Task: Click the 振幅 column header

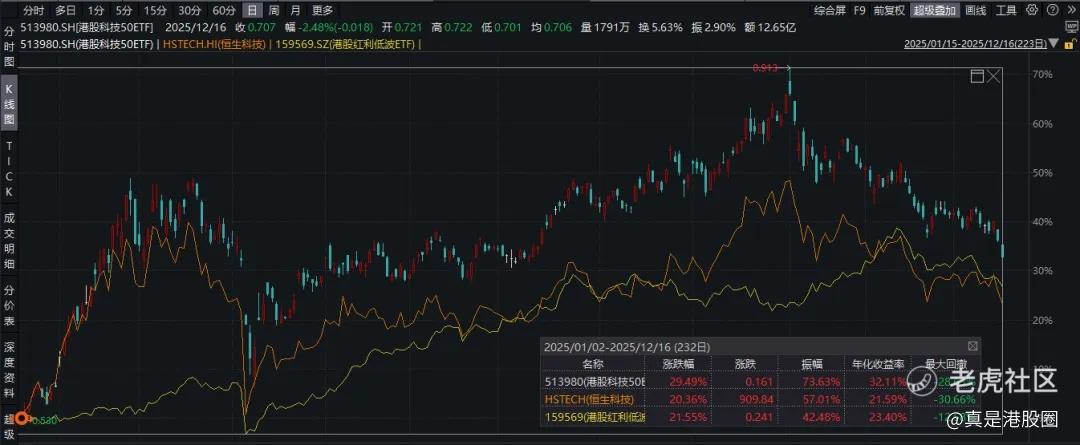Action: [x=811, y=363]
